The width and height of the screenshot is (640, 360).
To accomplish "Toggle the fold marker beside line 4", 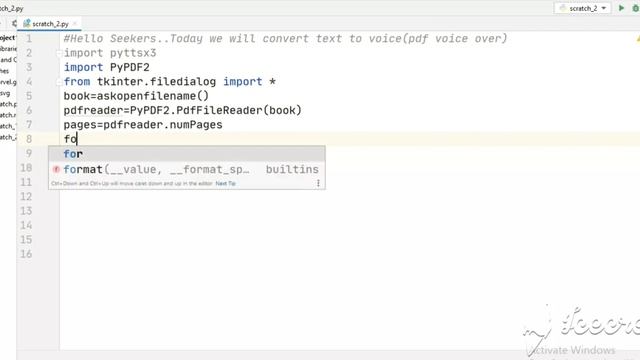I will [58, 82].
